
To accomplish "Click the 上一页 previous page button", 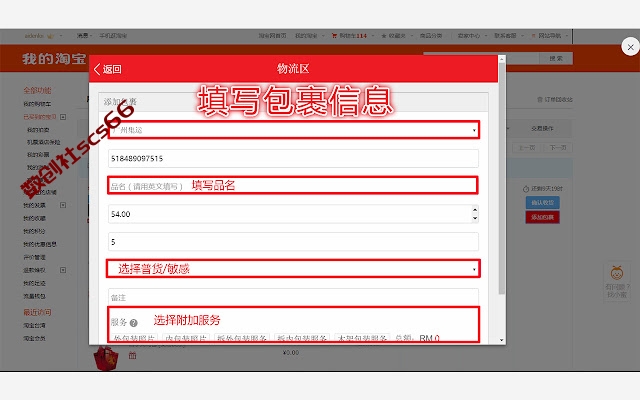I will click(527, 148).
